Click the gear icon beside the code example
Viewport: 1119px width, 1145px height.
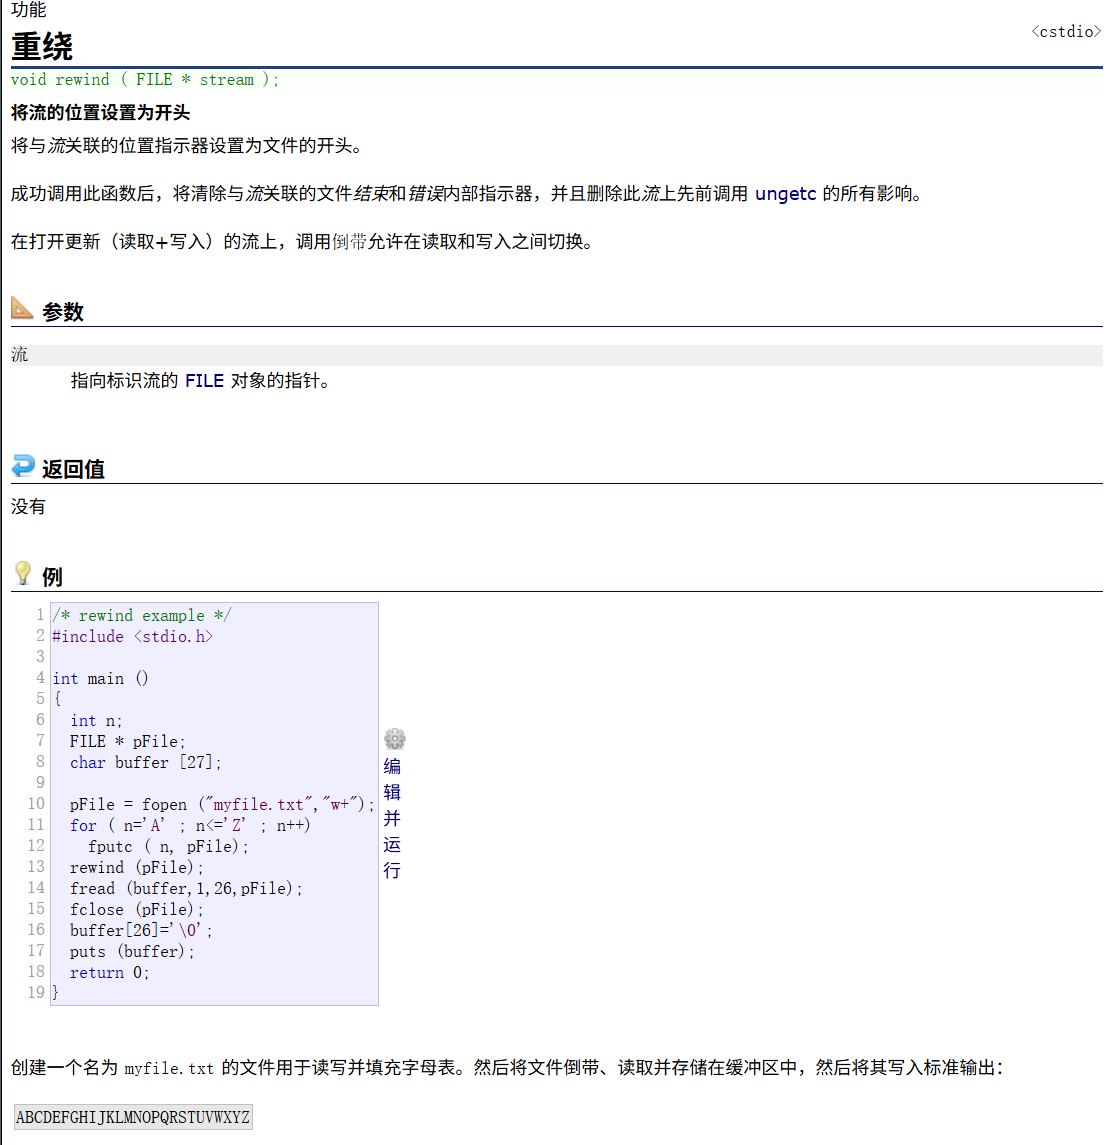394,739
